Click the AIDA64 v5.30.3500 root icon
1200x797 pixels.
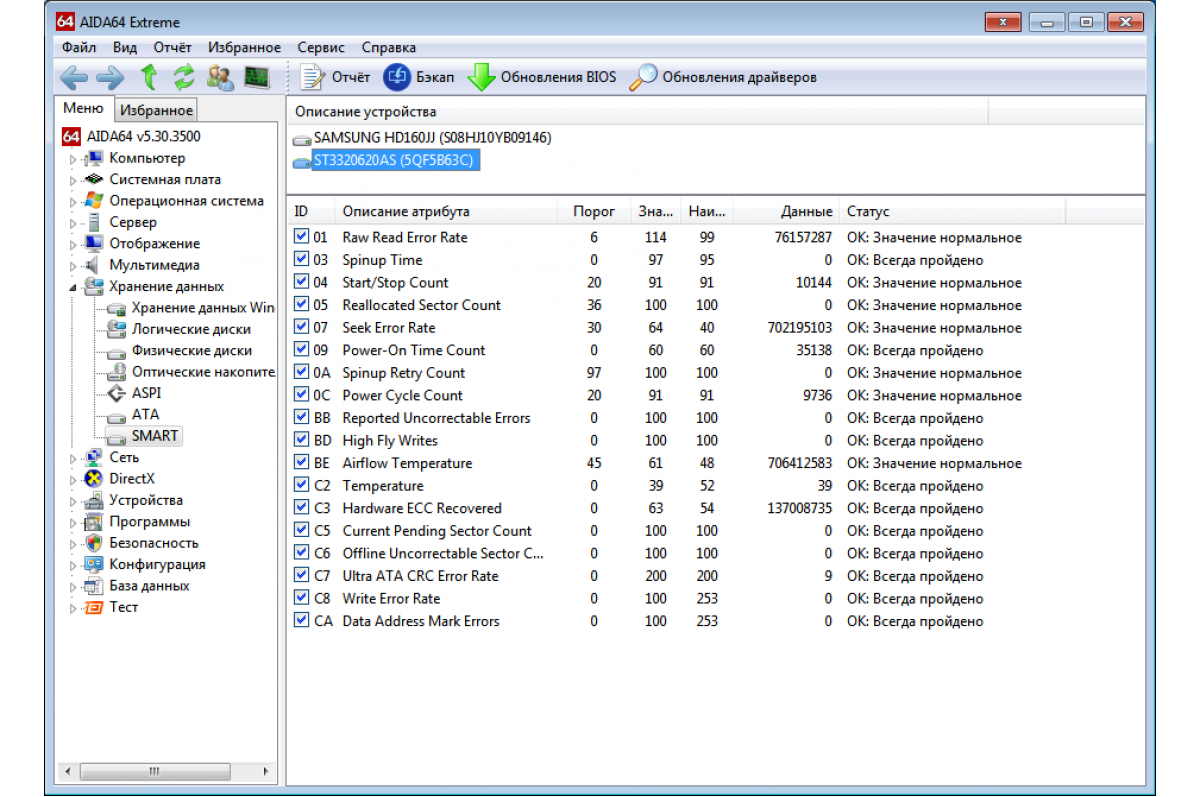click(70, 136)
